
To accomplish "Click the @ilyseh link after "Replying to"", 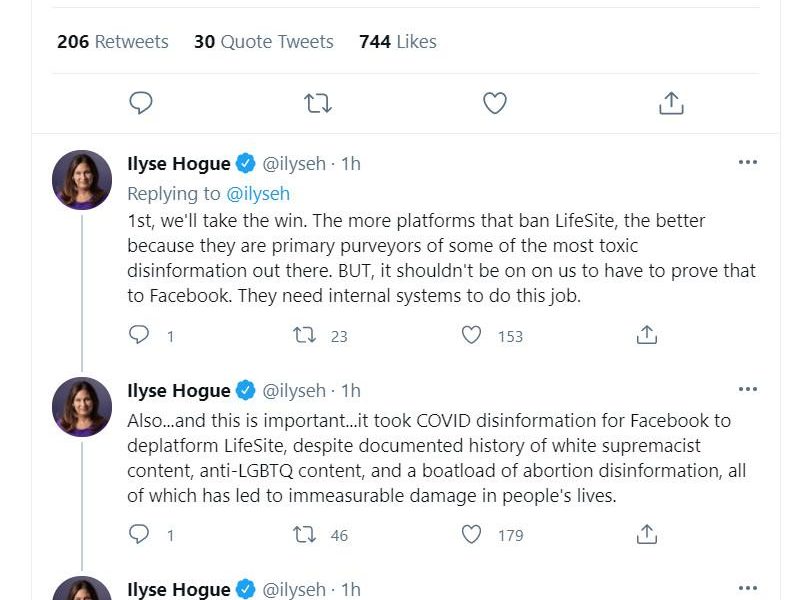I will [x=258, y=193].
